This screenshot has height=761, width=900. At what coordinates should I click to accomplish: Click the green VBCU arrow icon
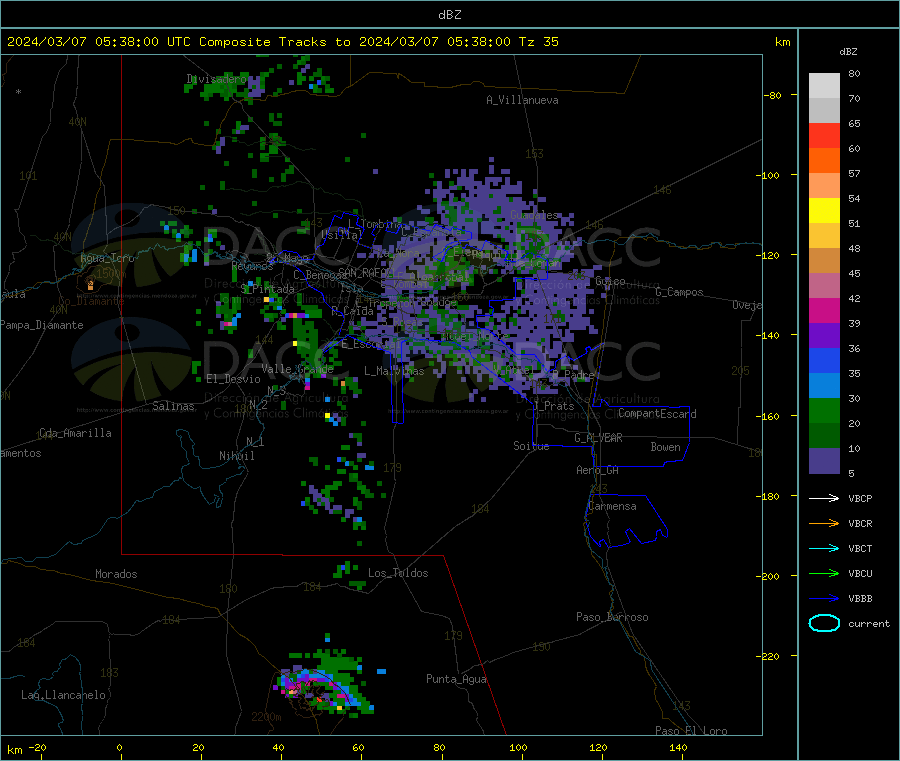[x=824, y=573]
